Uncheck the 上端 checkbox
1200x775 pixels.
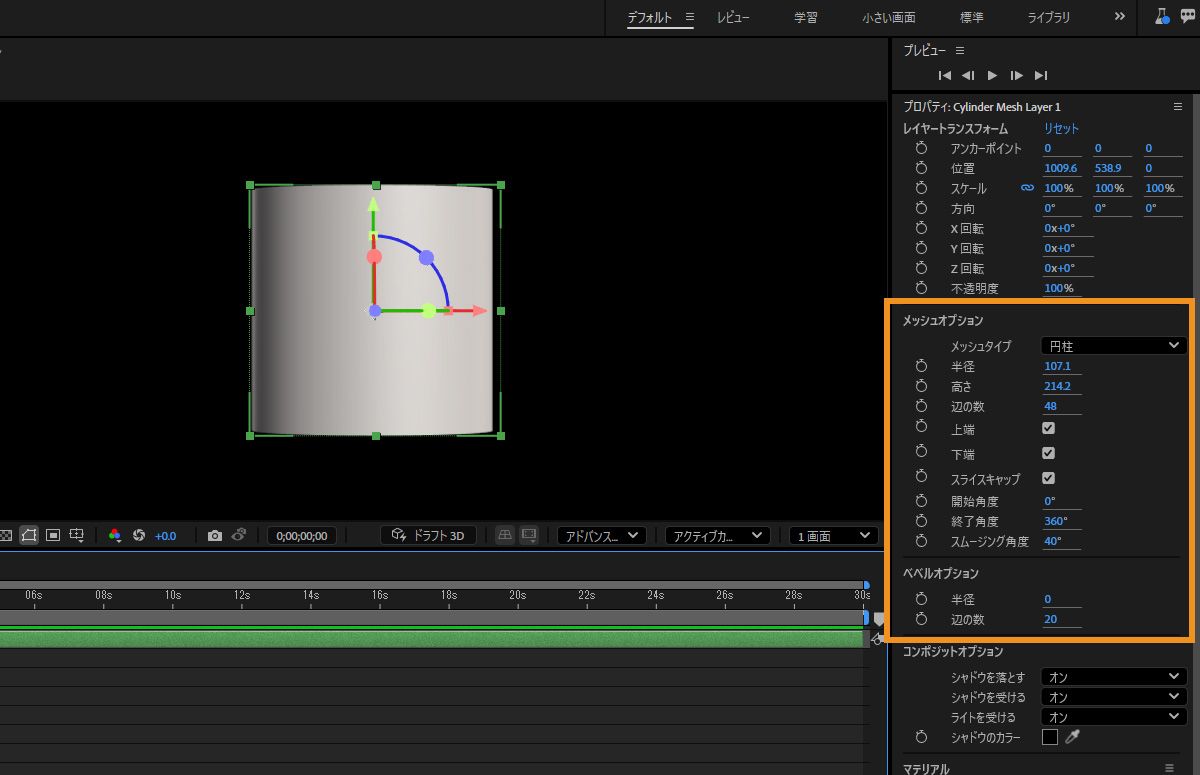[1048, 428]
